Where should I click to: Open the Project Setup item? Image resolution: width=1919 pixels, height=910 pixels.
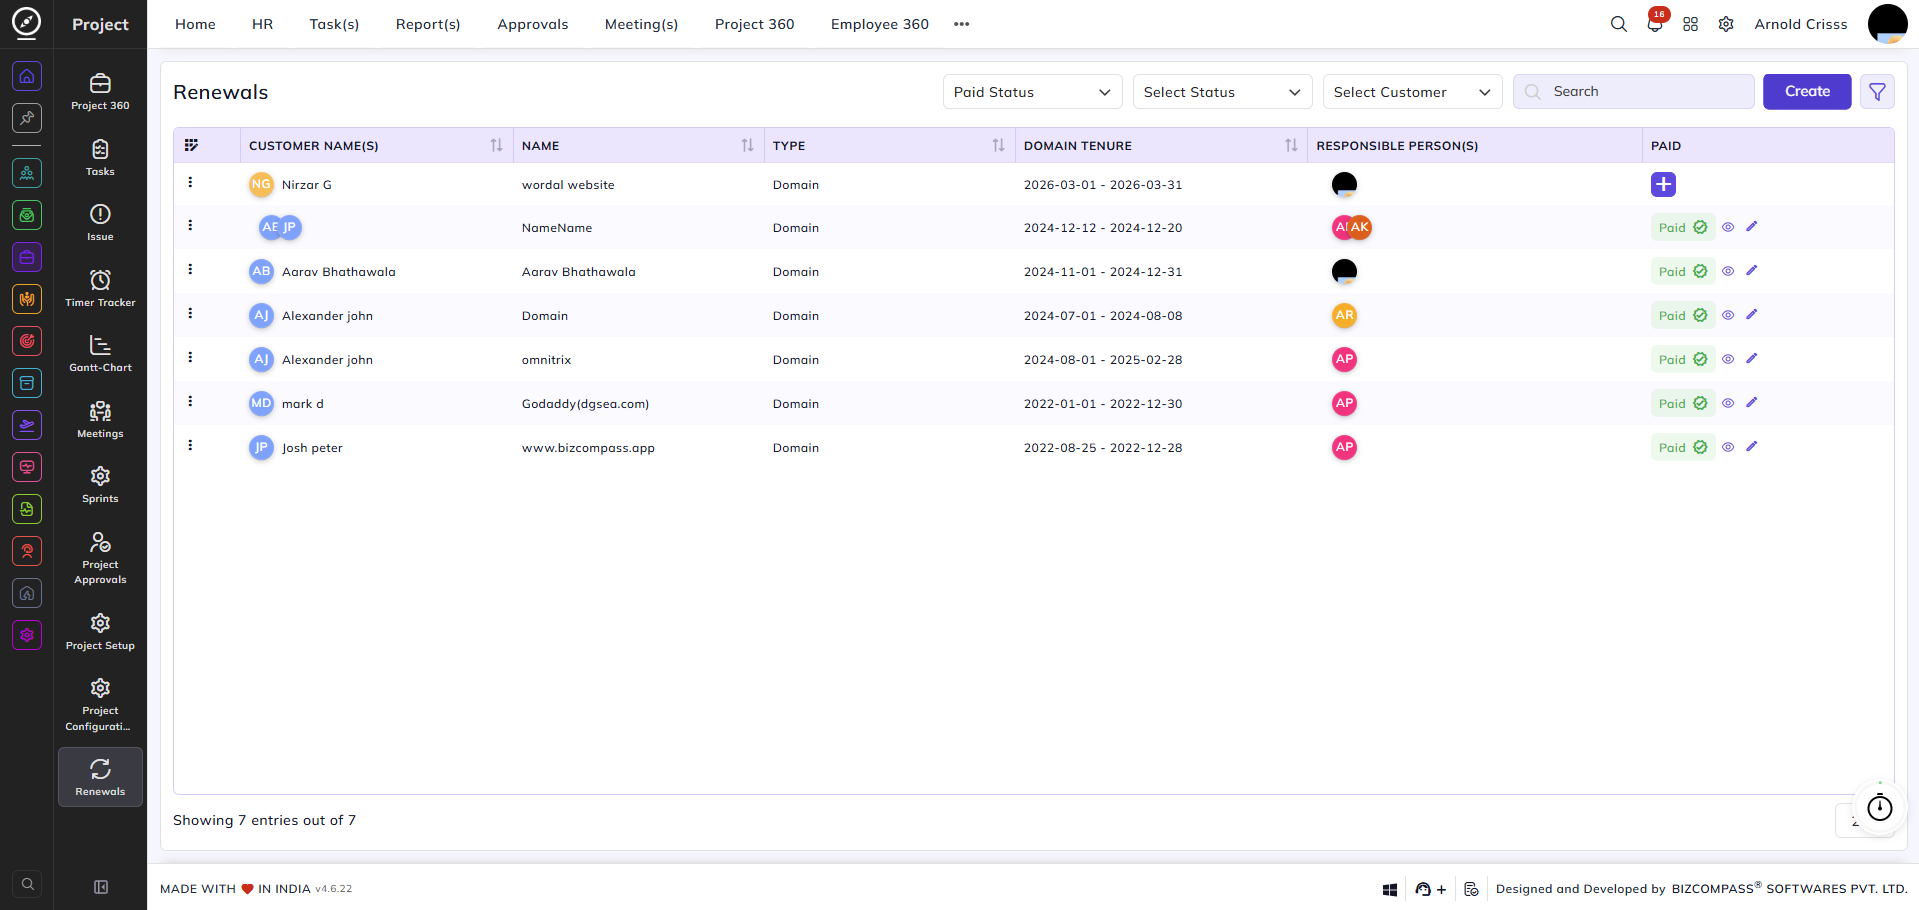pyautogui.click(x=100, y=632)
